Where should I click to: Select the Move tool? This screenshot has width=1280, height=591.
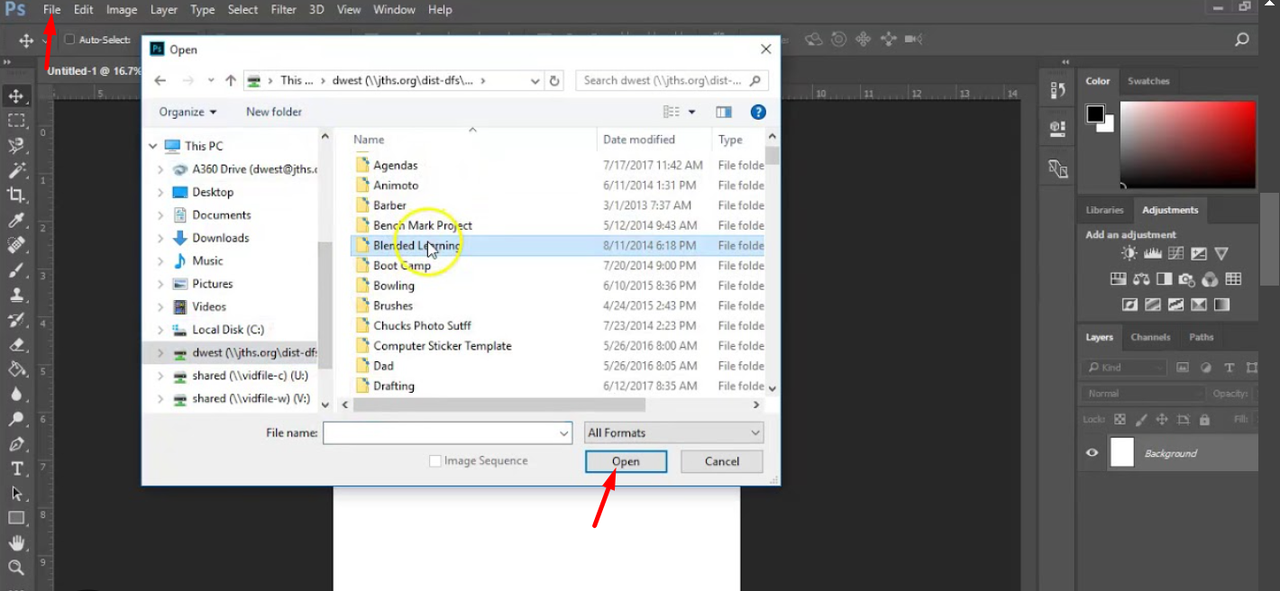[x=17, y=97]
